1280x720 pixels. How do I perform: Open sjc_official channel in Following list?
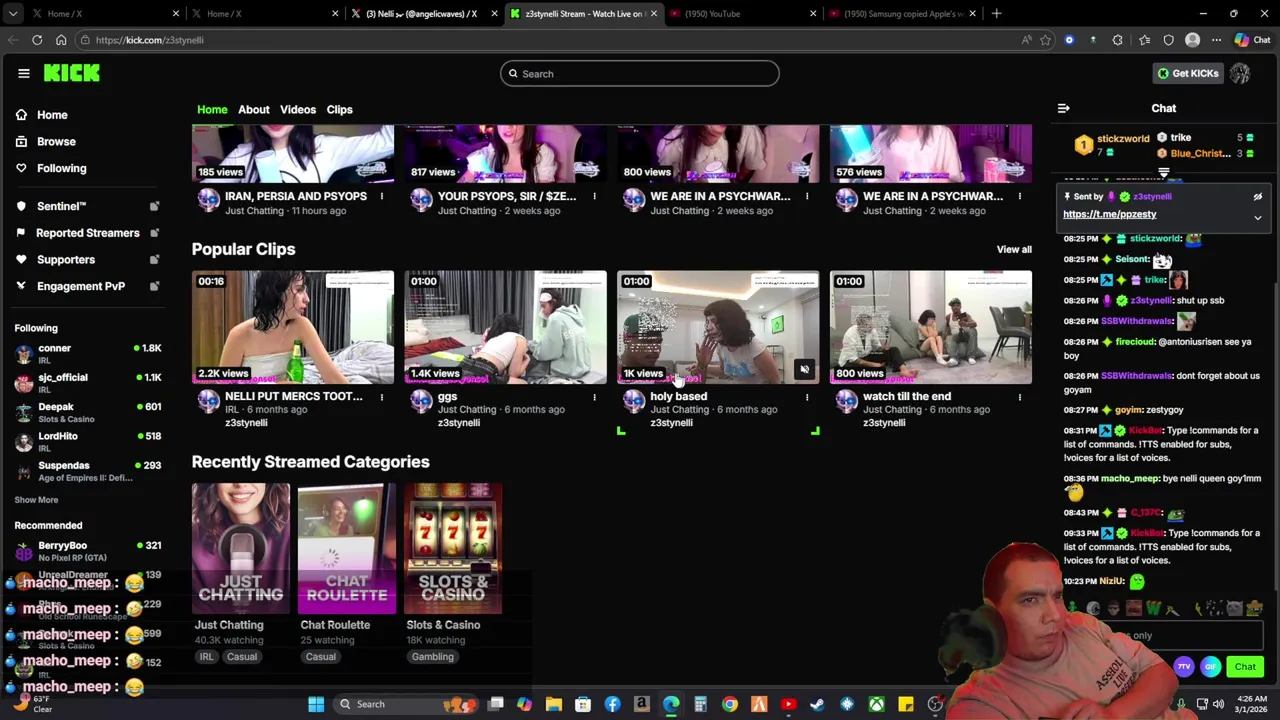click(x=87, y=383)
